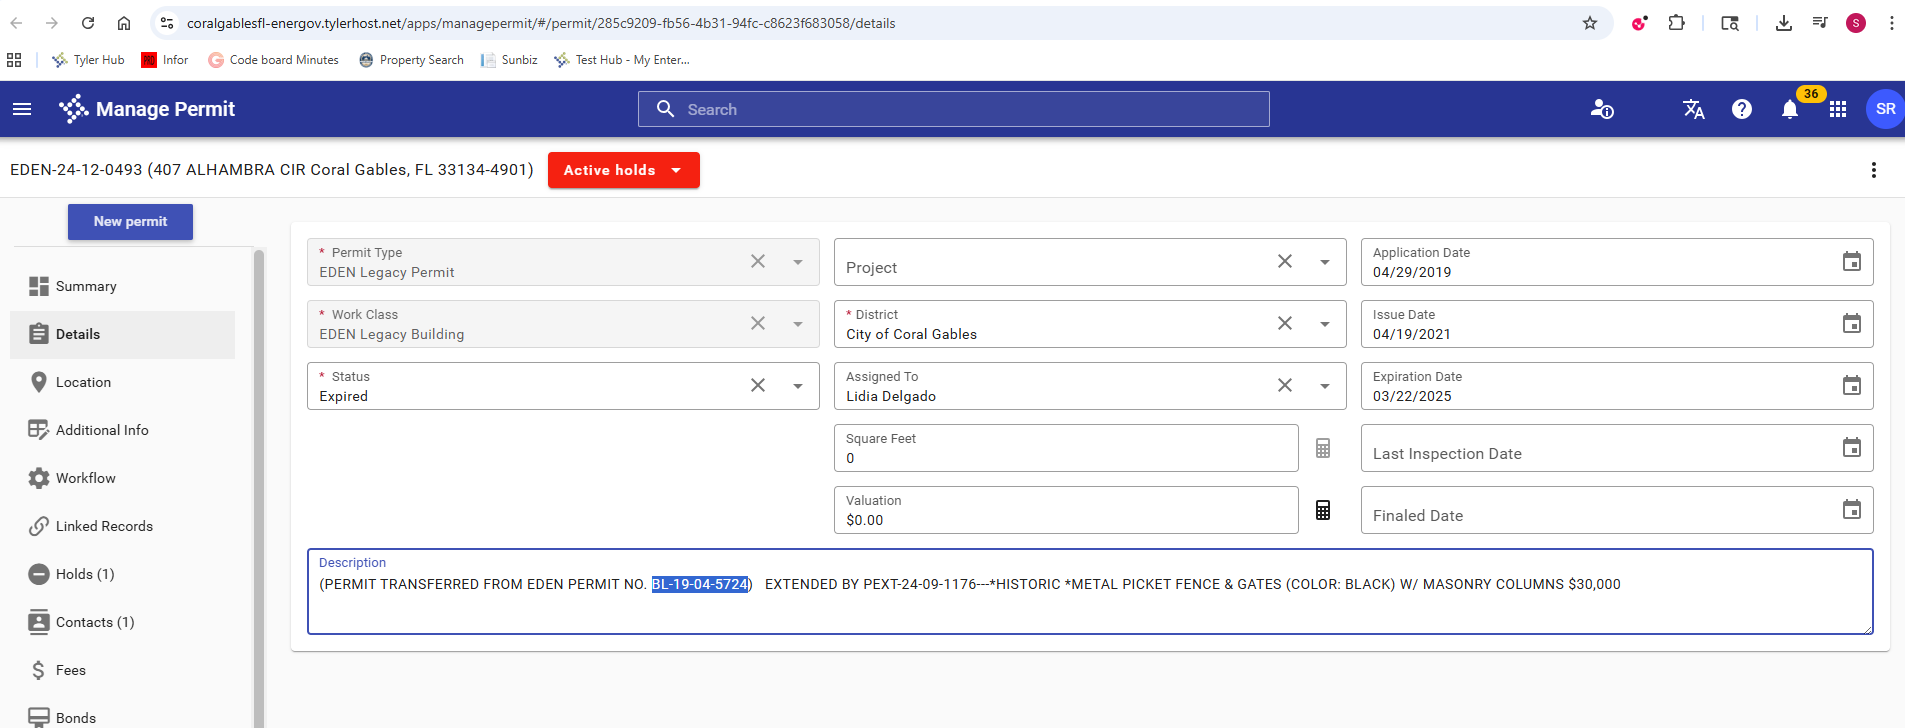Image resolution: width=1905 pixels, height=728 pixels.
Task: Expand the Project dropdown arrow
Action: pos(1325,262)
